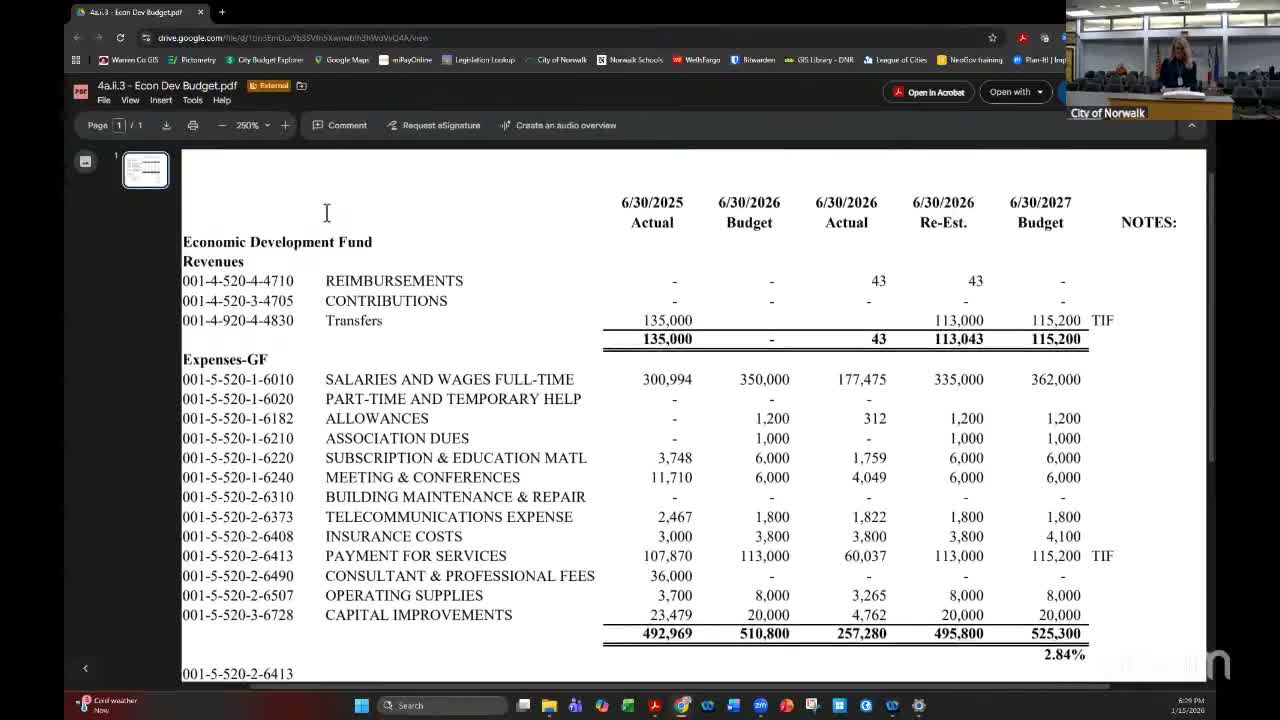Open the Tools menu

pos(192,100)
